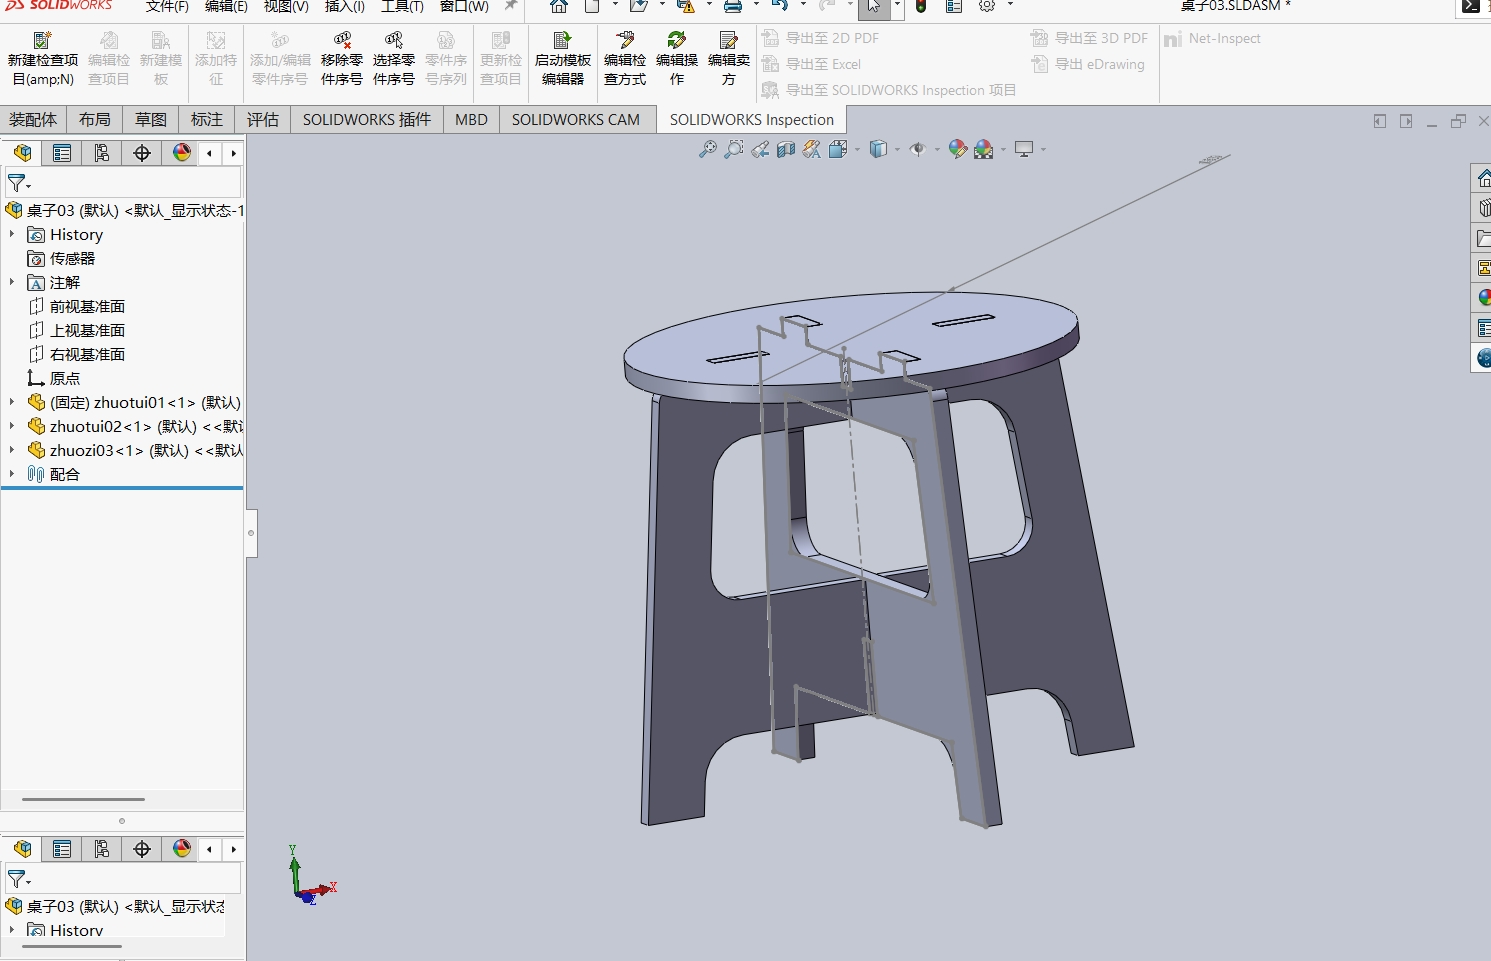Open the View Settings monitor dropdown arrow
The height and width of the screenshot is (961, 1491).
pos(1043,150)
